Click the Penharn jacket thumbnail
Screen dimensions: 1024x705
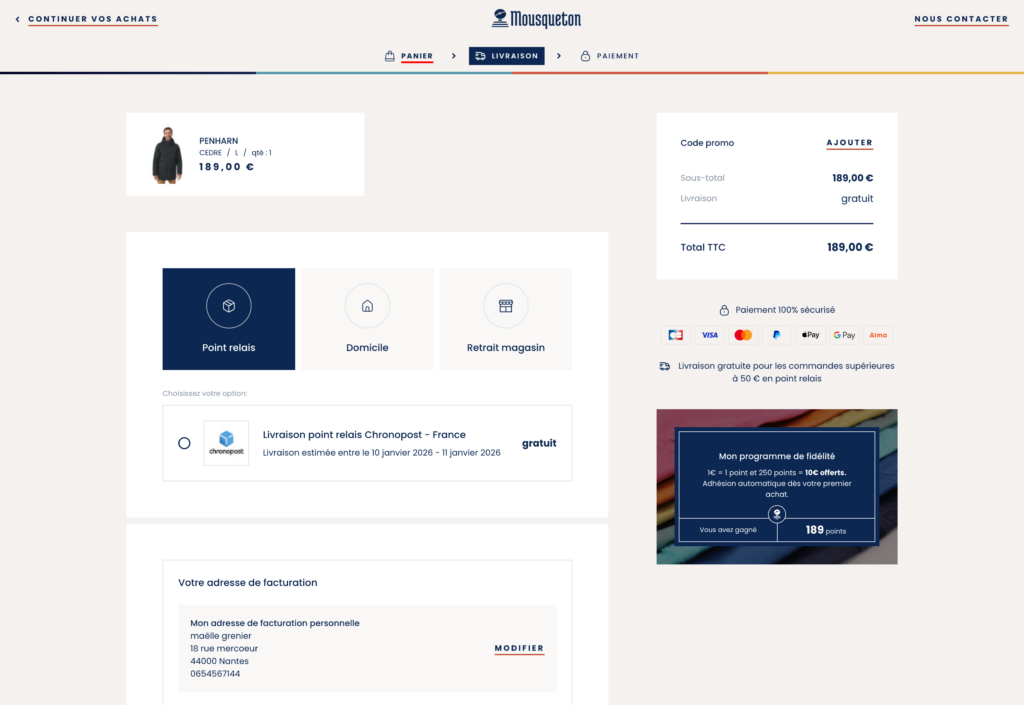167,155
